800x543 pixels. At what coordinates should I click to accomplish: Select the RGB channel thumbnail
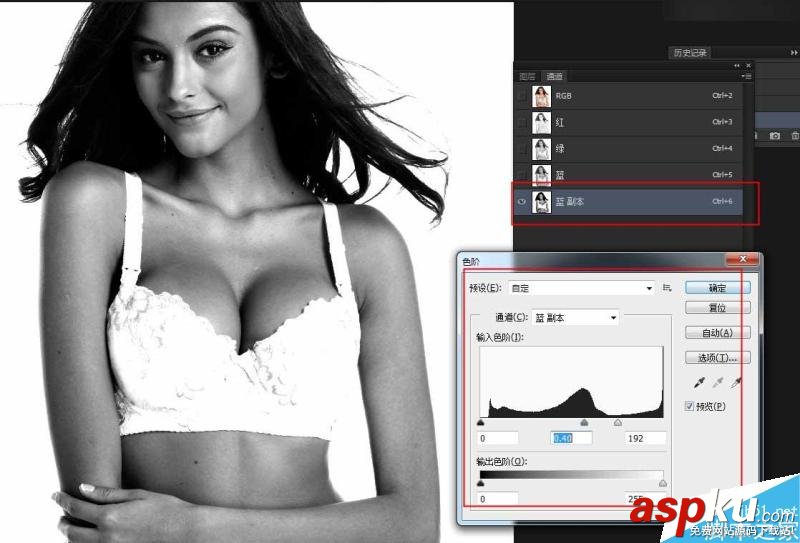(x=541, y=96)
